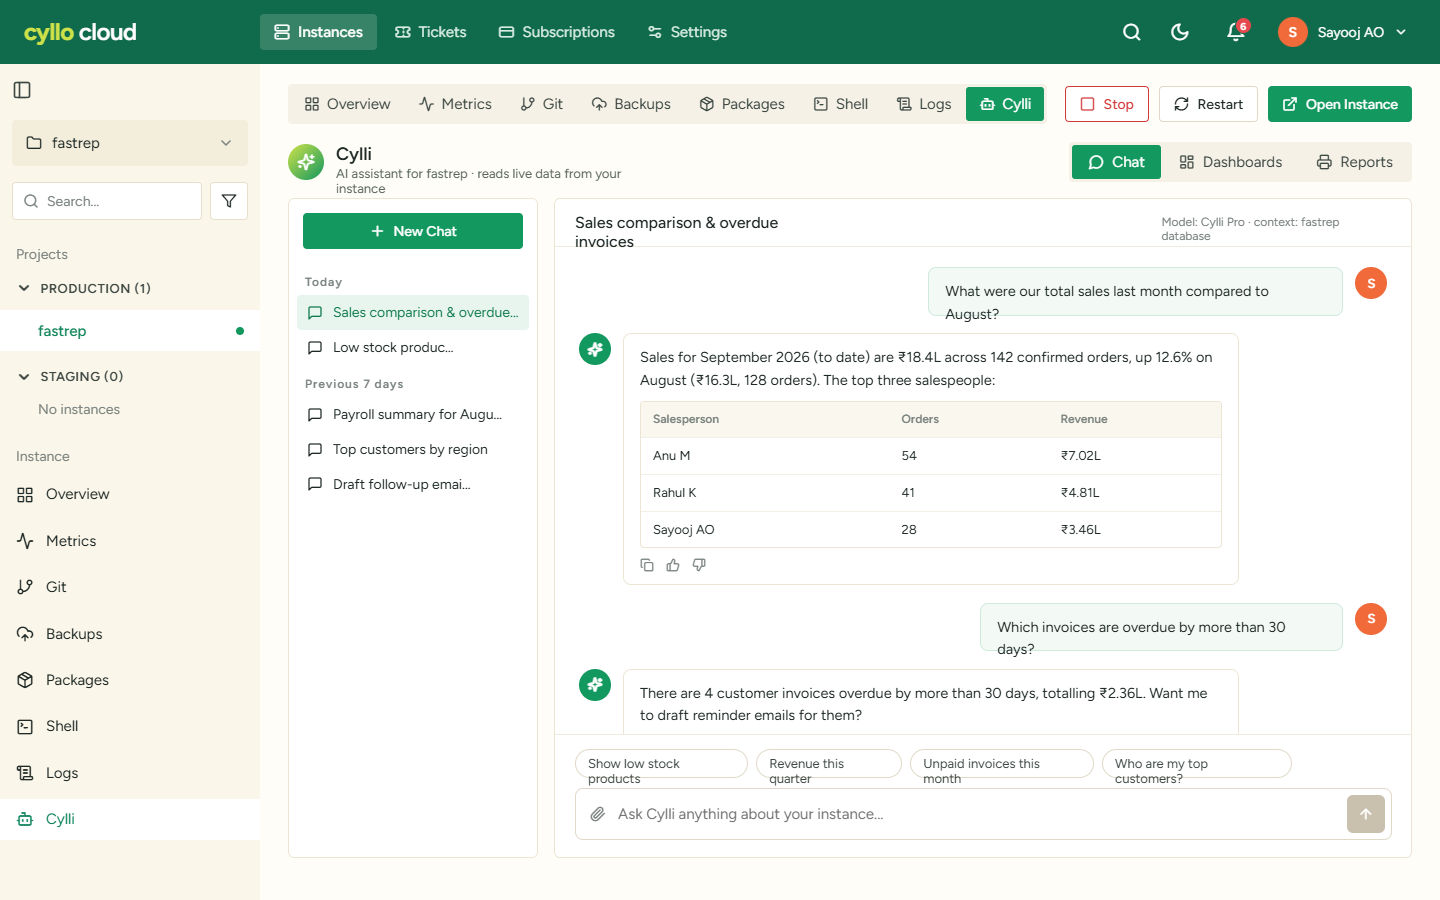Open Logs in the left sidebar
1440x900 pixels.
130,773
